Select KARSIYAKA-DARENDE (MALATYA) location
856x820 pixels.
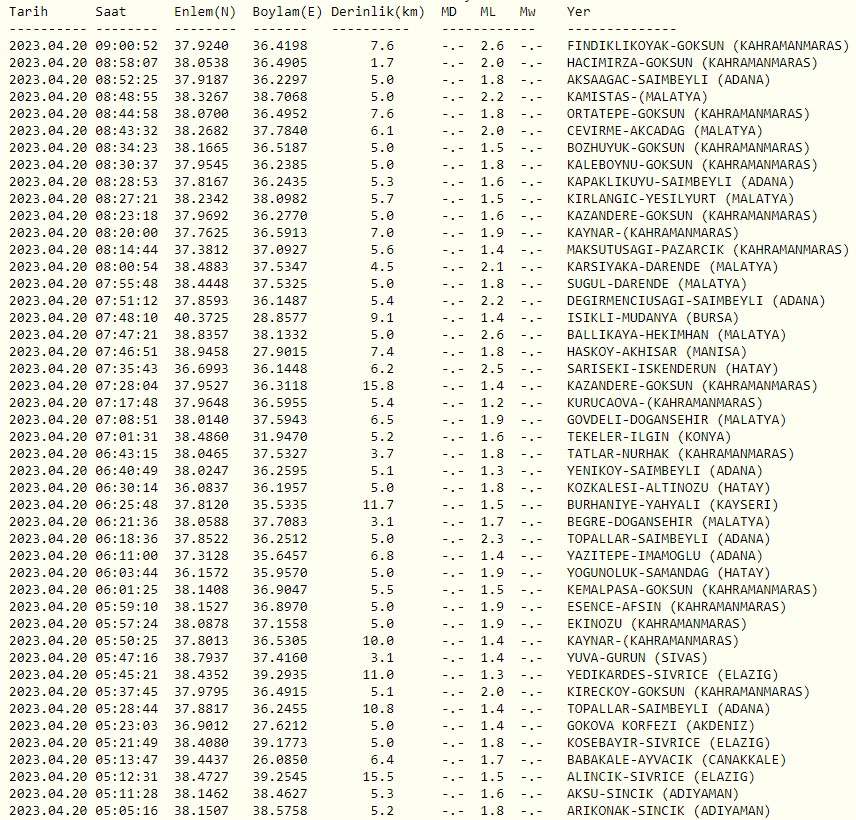[673, 266]
